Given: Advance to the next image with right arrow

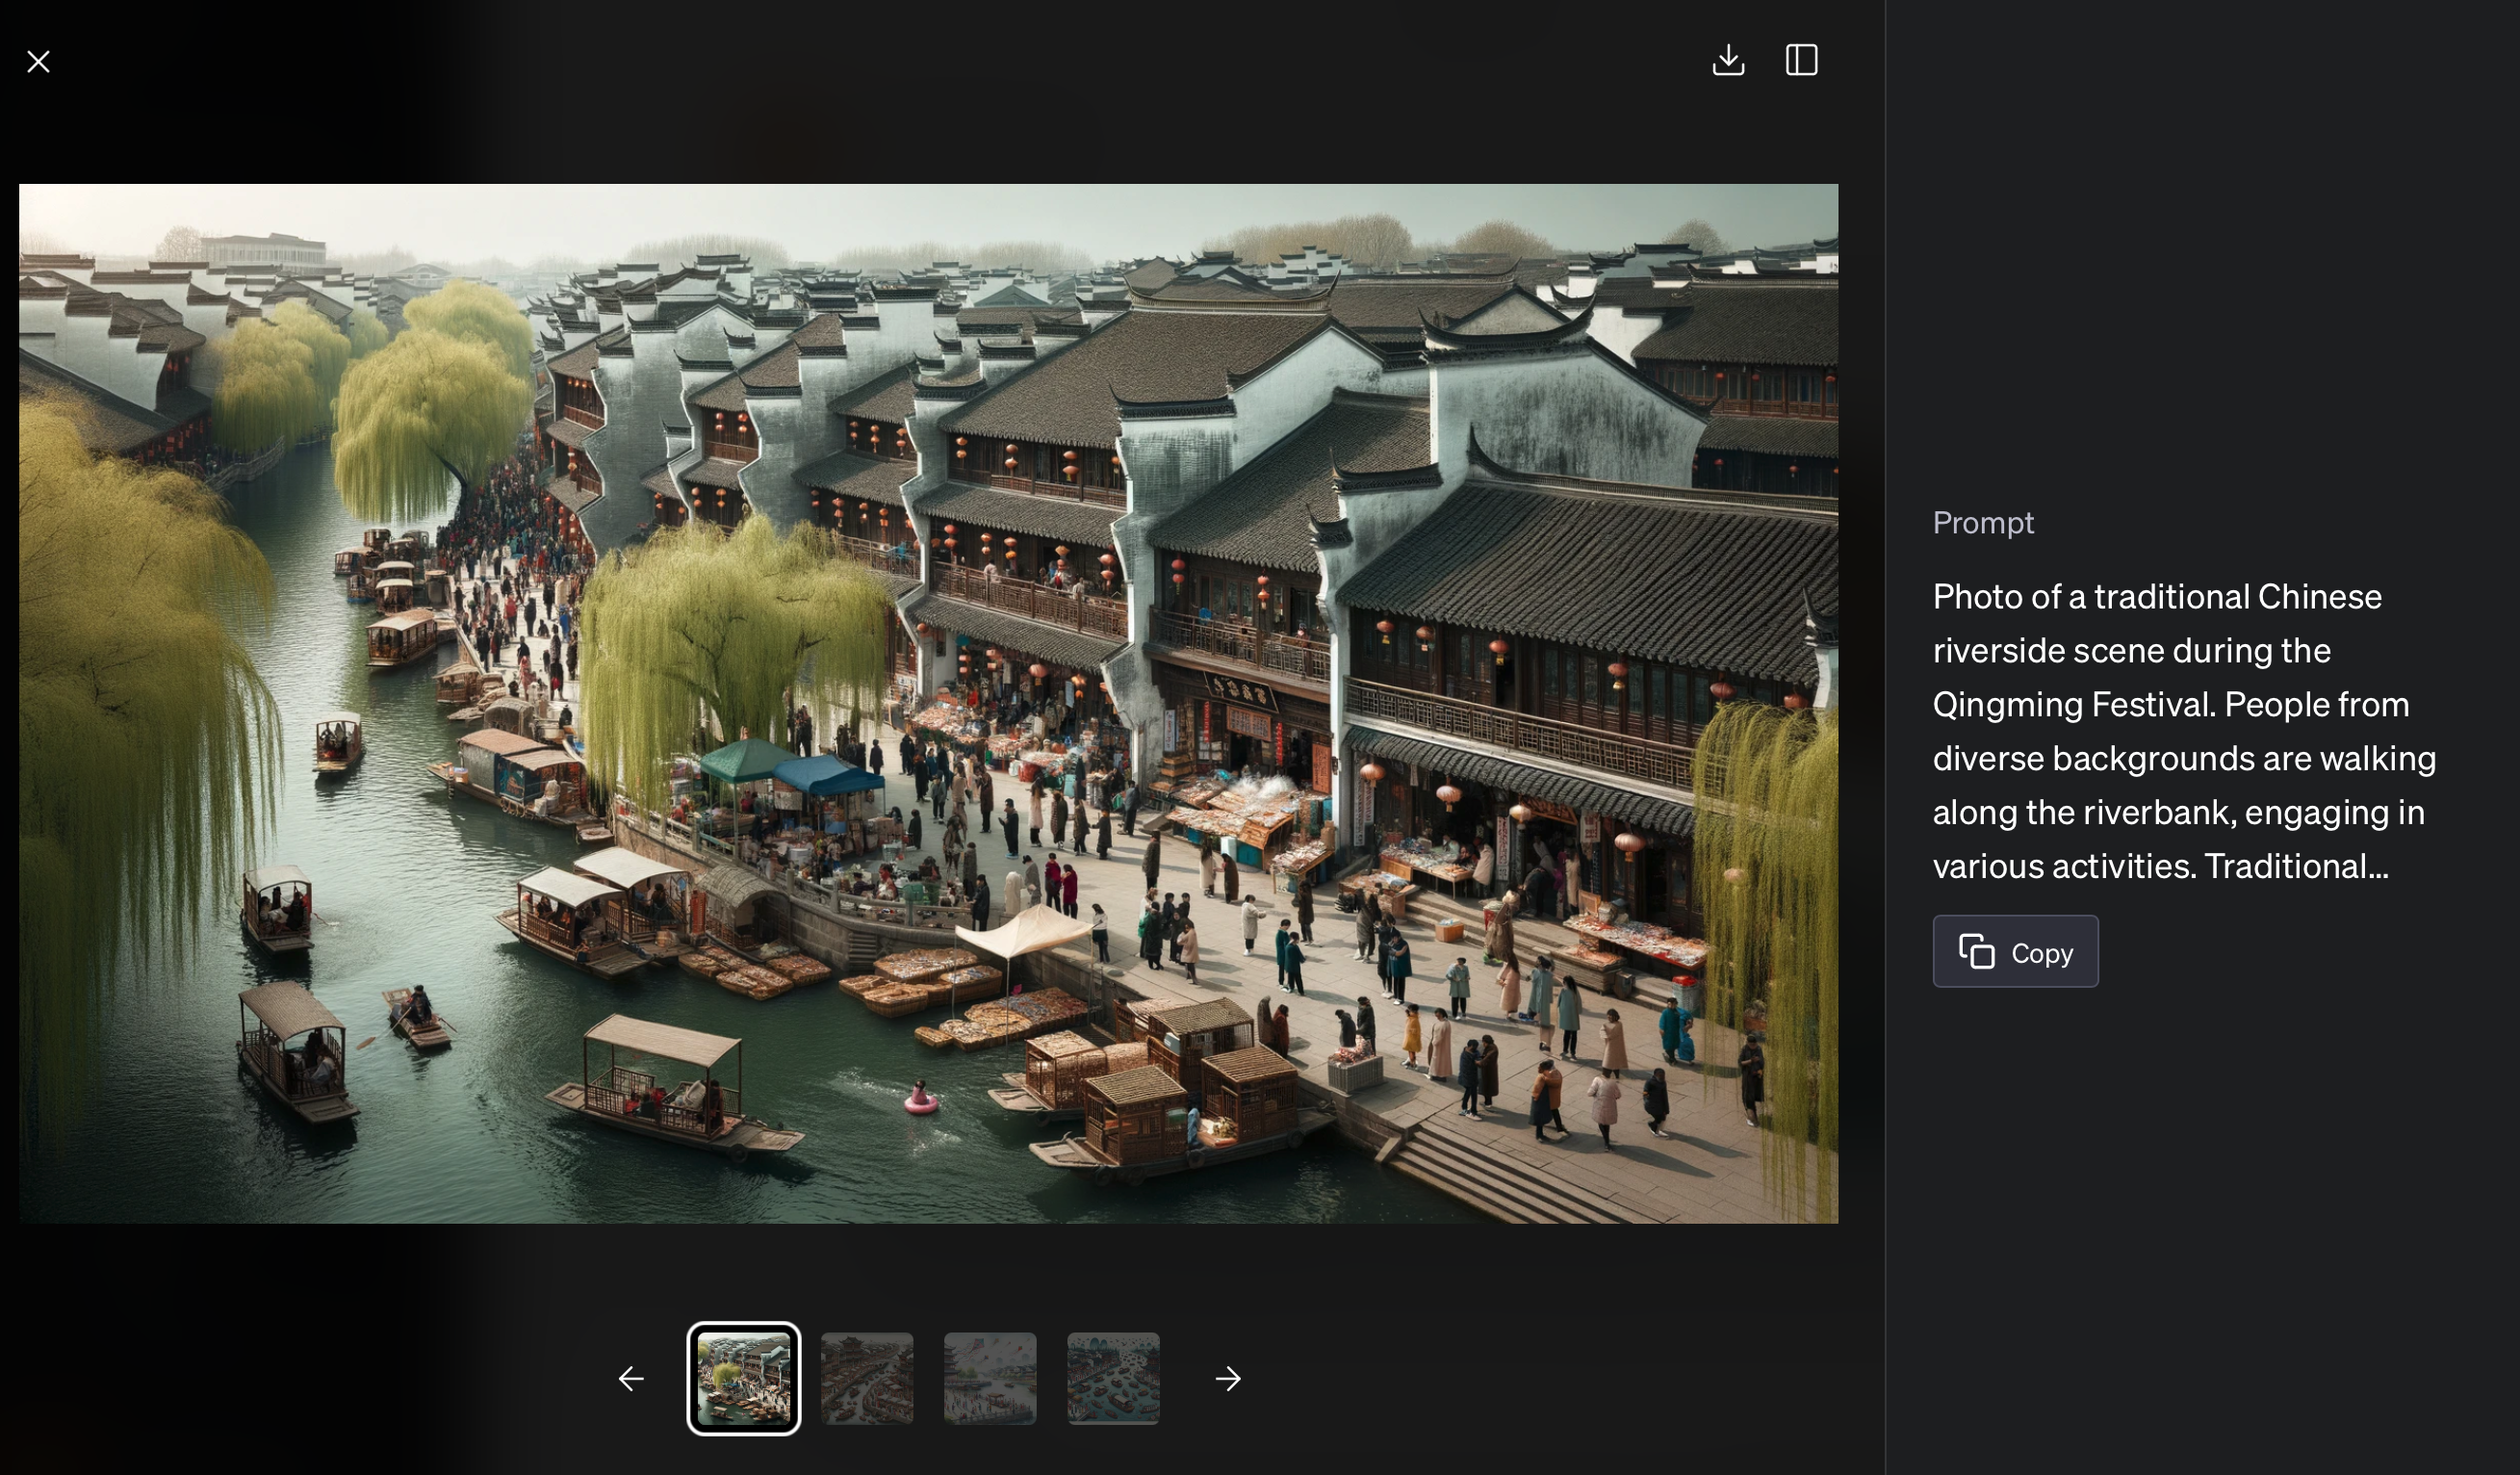Looking at the screenshot, I should pos(1227,1378).
